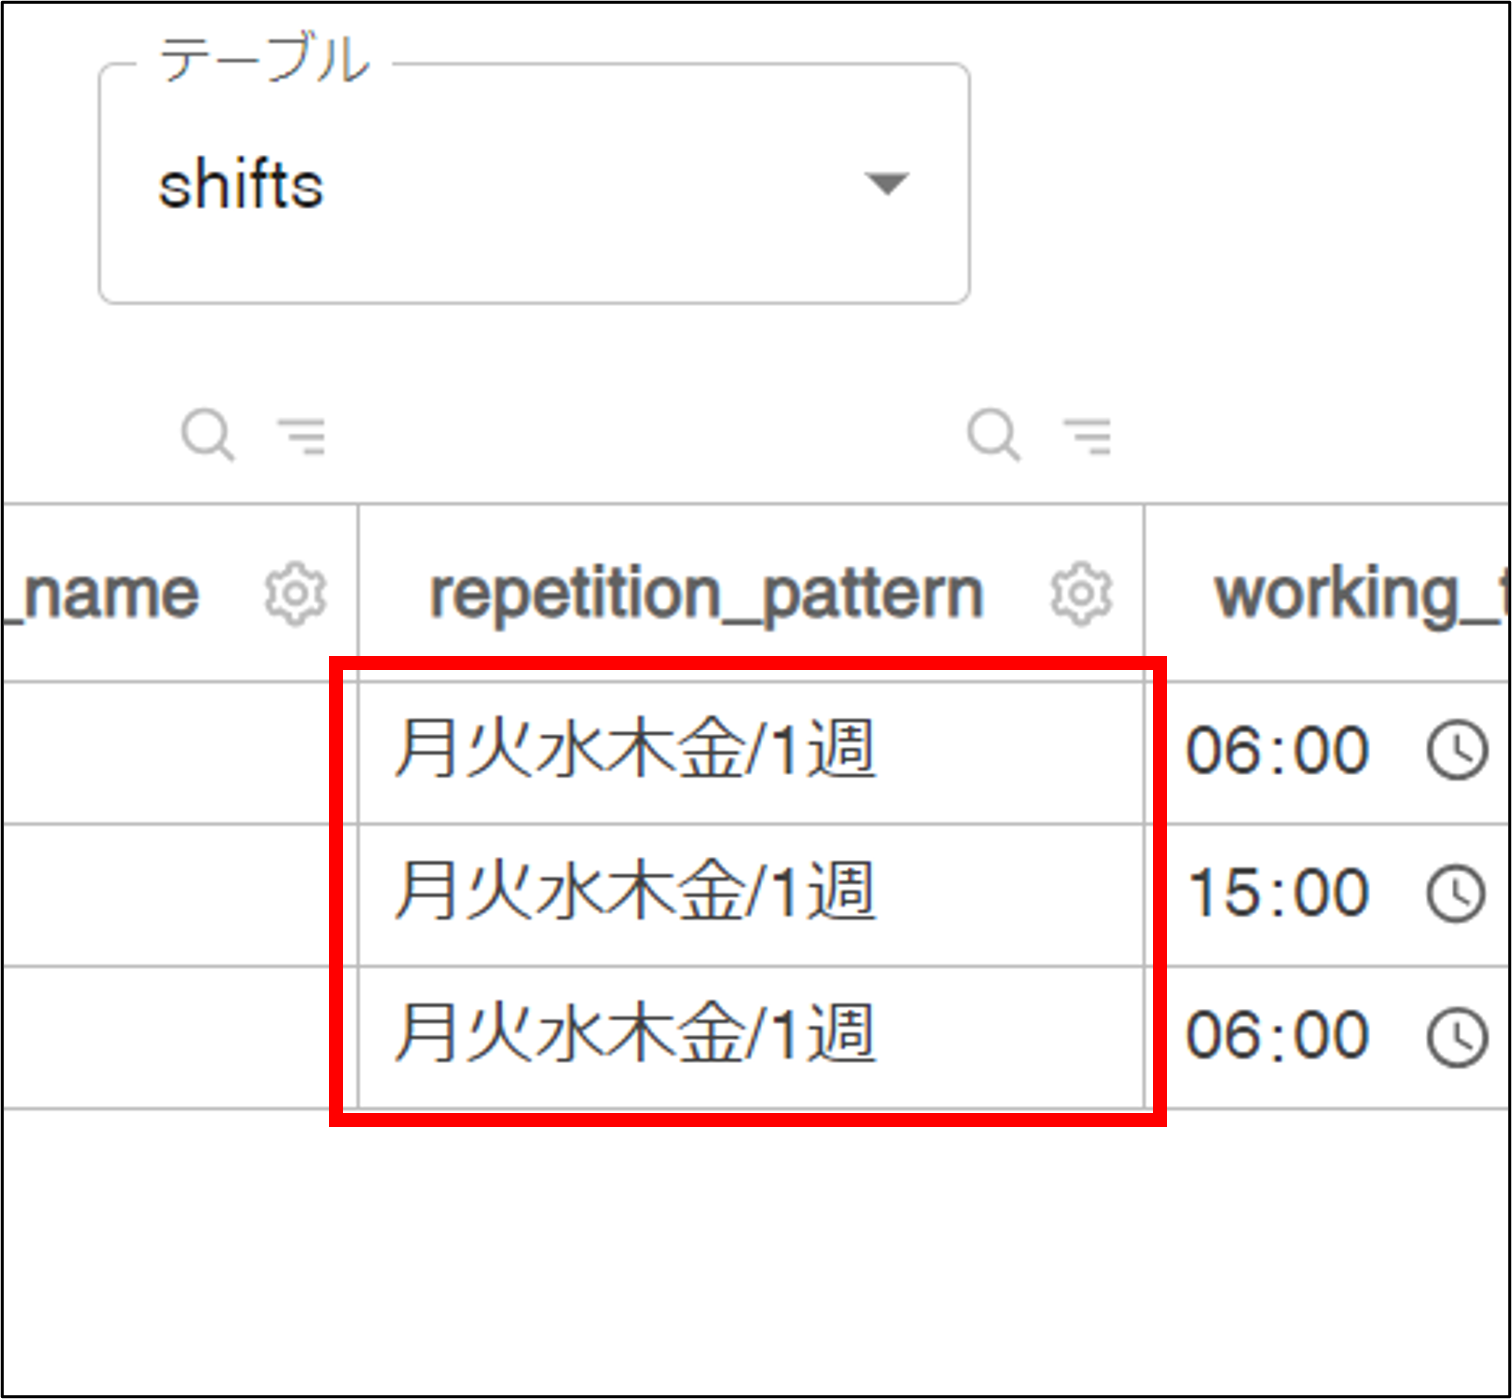Image resolution: width=1512 pixels, height=1399 pixels.
Task: Open the _name column settings gear
Action: [x=295, y=594]
